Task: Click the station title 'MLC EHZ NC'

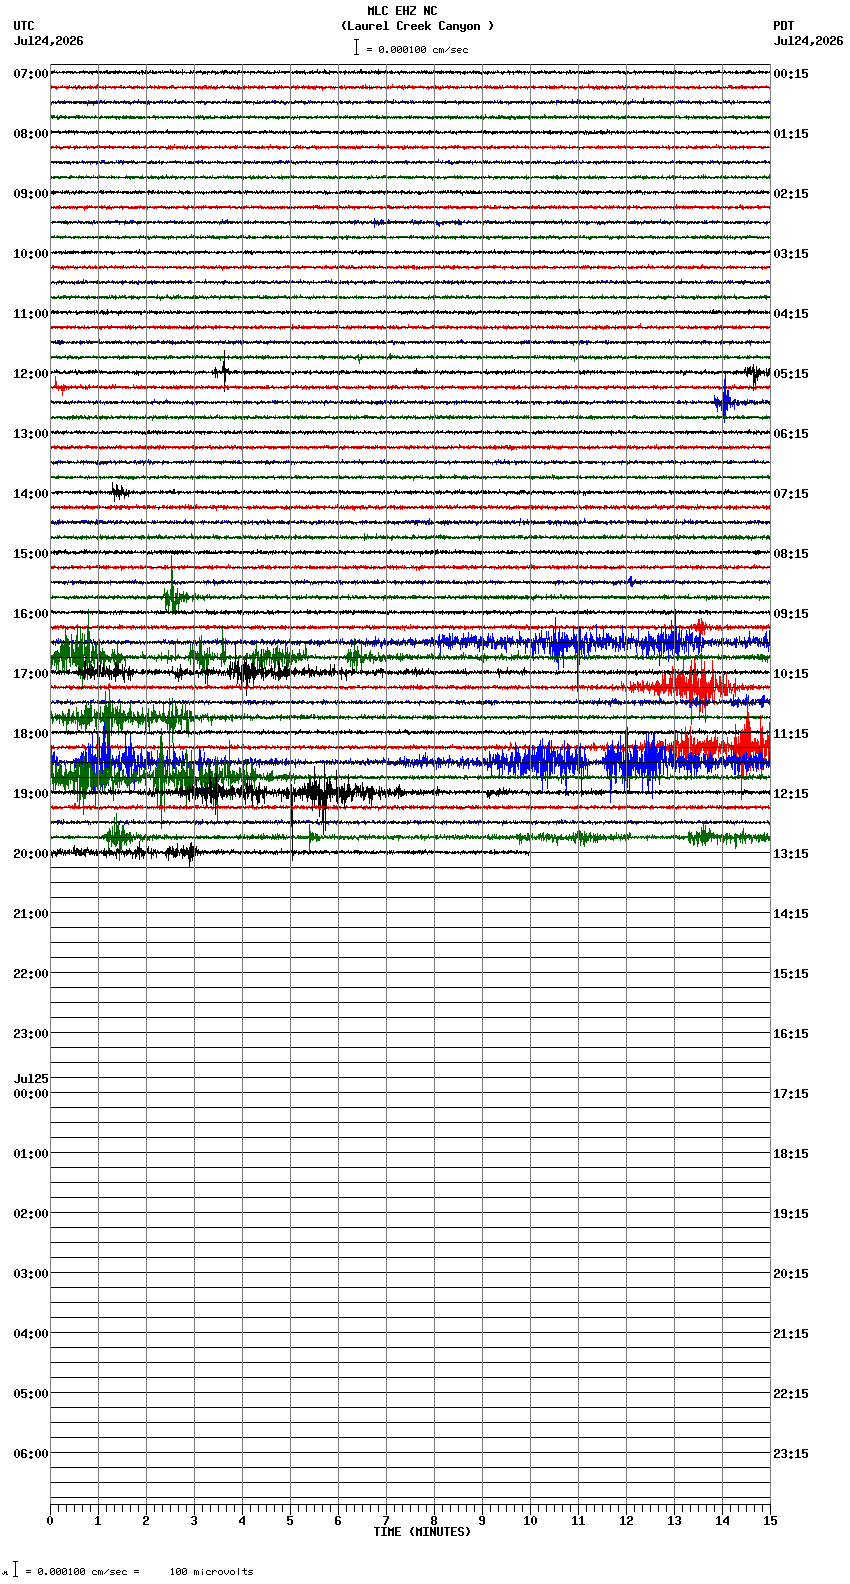Action: 402,11
